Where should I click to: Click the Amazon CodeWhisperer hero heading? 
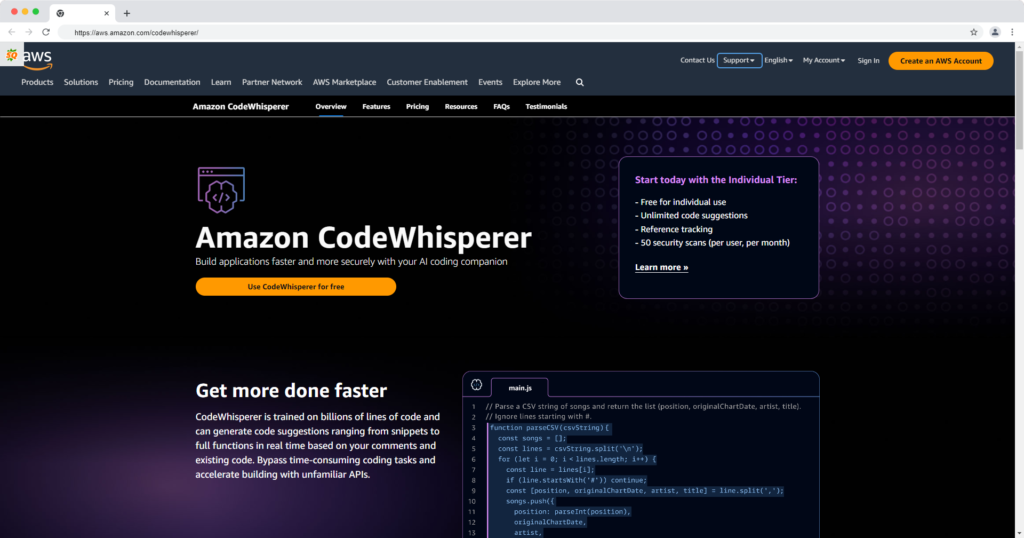(363, 238)
